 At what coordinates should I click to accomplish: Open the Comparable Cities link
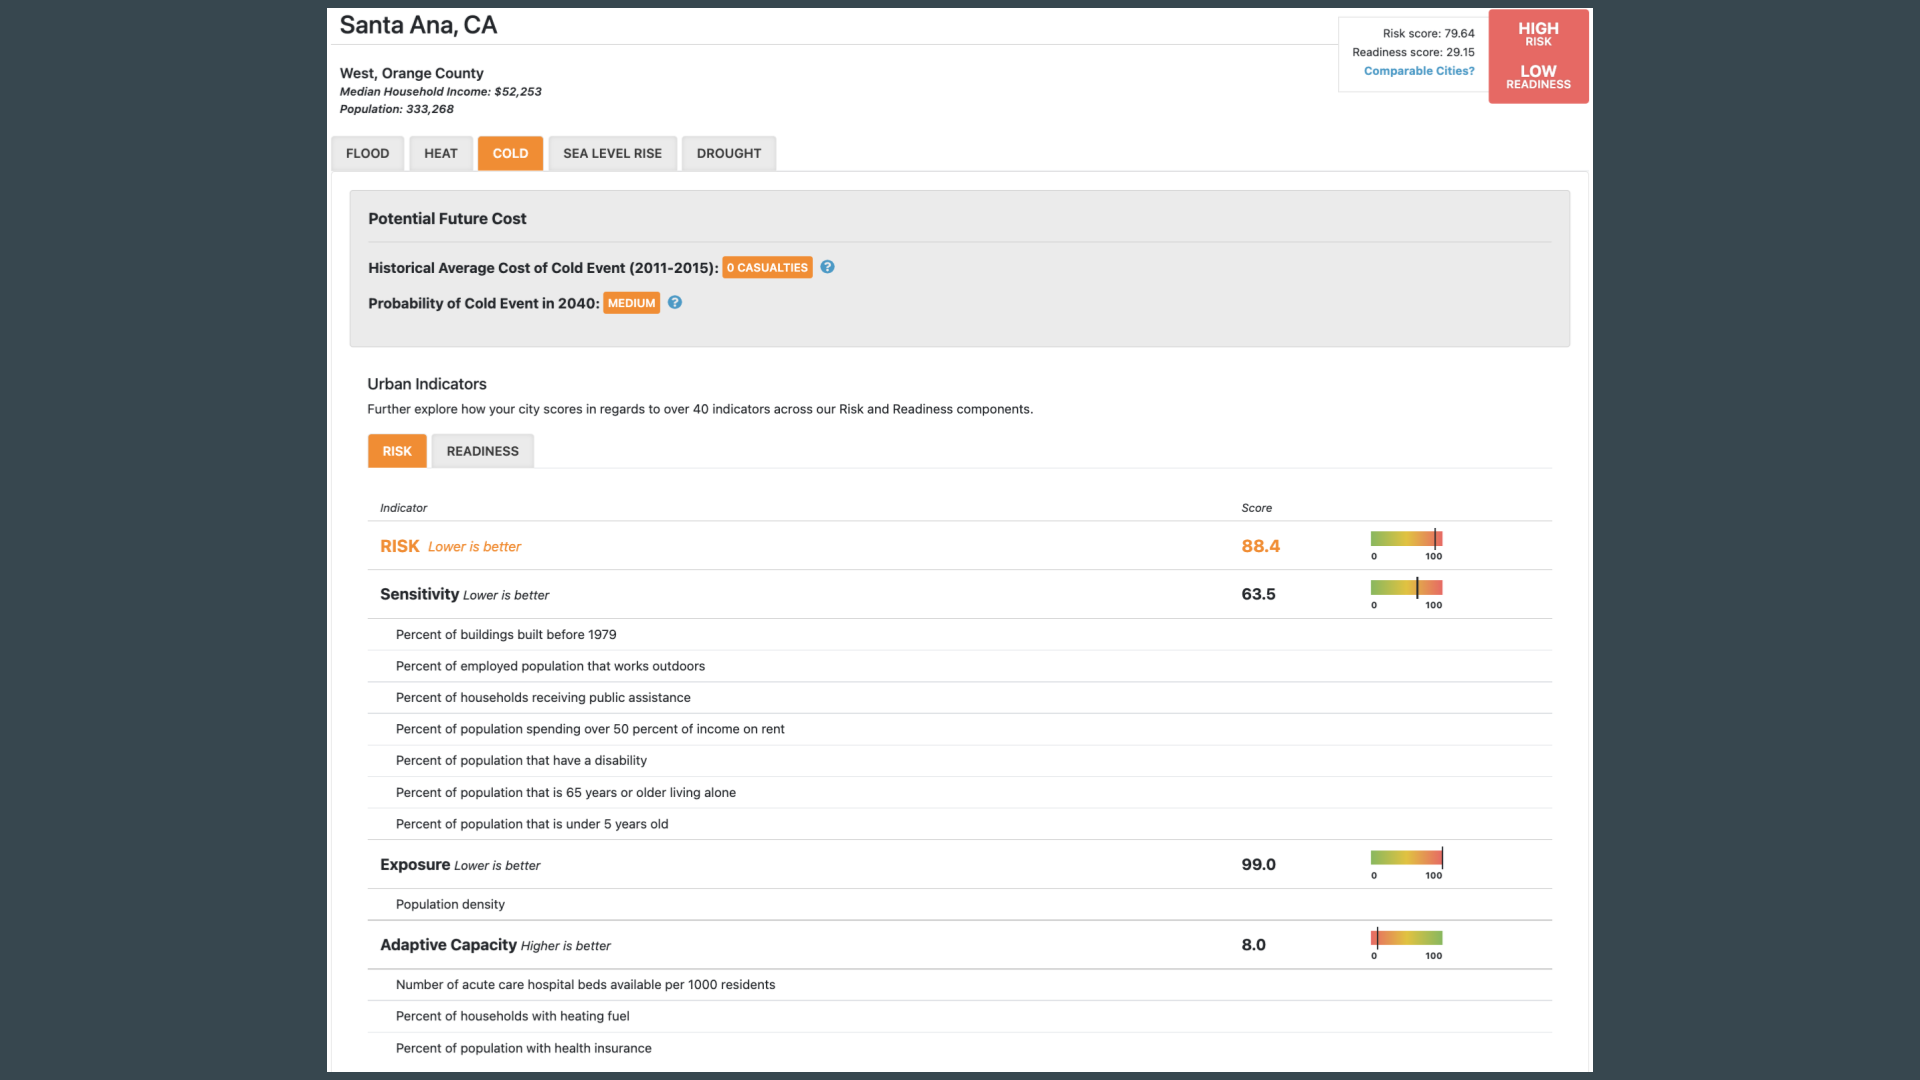click(x=1419, y=70)
